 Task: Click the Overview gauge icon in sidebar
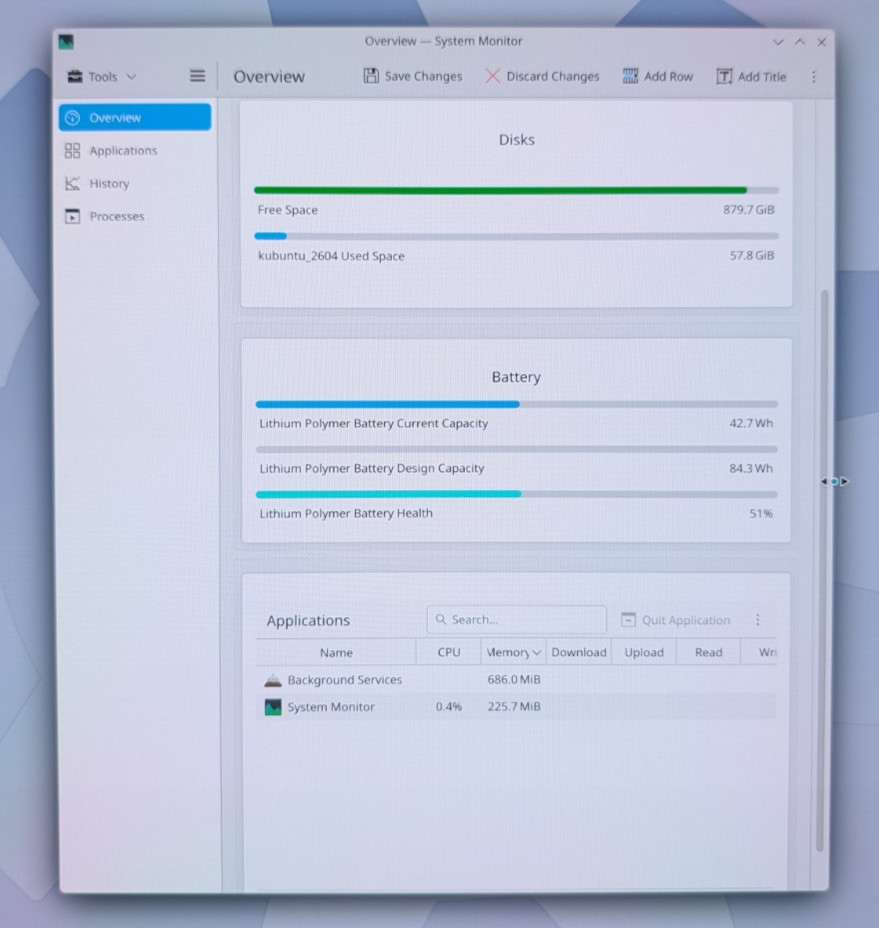pos(73,118)
